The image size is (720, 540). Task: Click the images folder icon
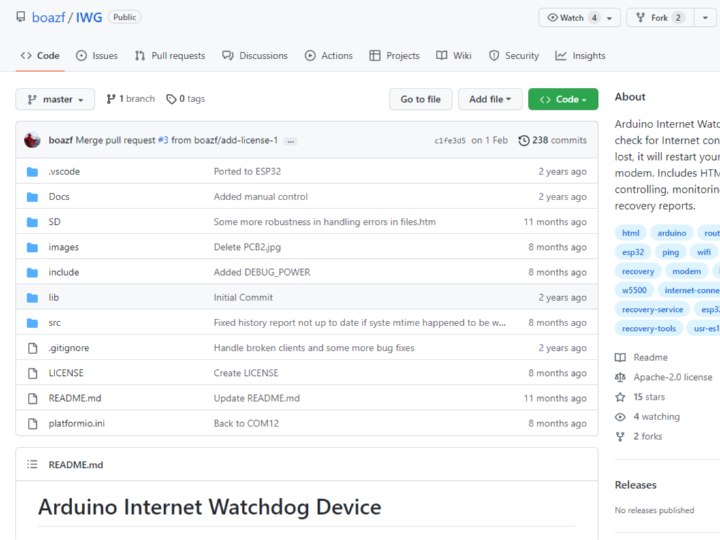coord(32,248)
